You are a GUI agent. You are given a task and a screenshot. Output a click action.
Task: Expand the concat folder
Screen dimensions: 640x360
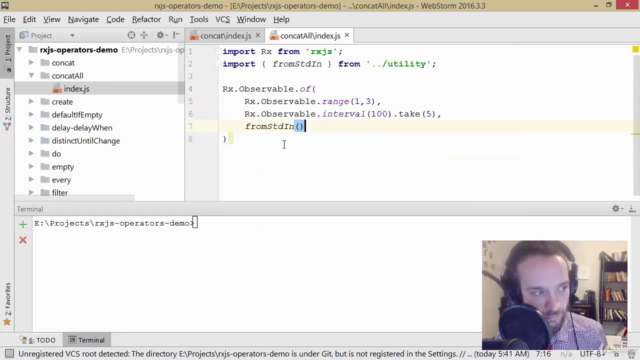point(31,62)
